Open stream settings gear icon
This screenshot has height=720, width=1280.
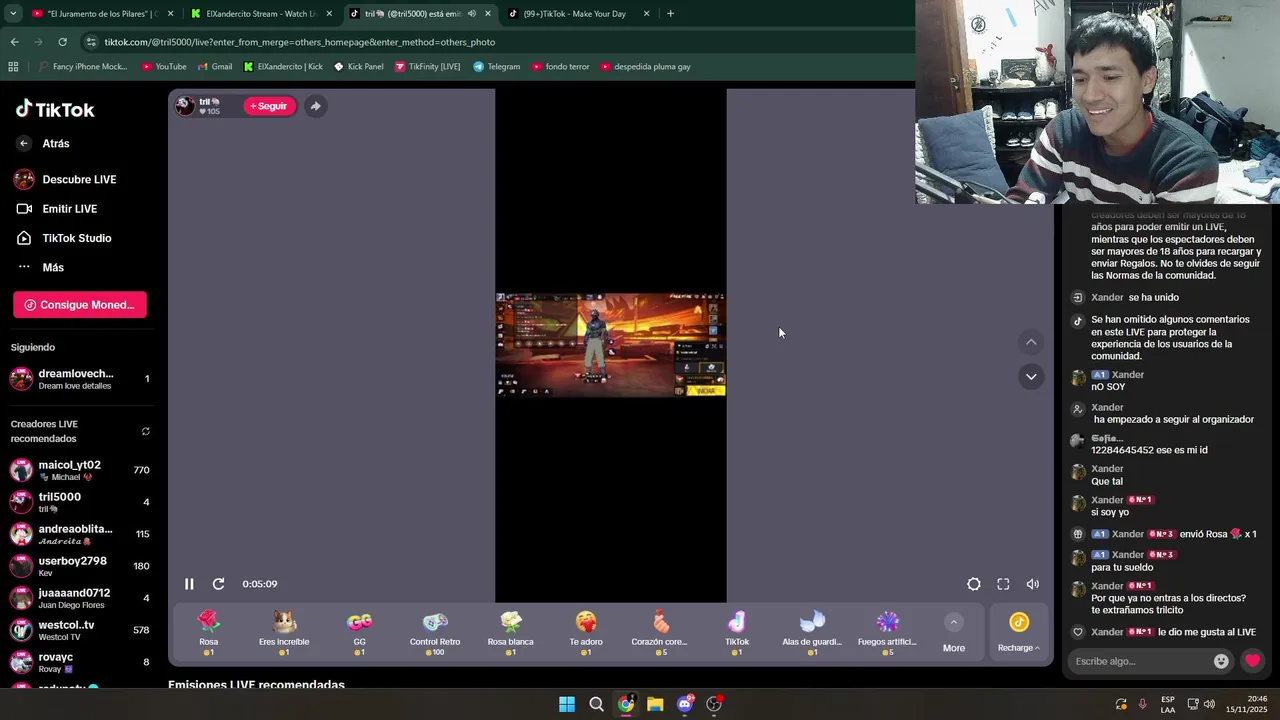pos(974,584)
